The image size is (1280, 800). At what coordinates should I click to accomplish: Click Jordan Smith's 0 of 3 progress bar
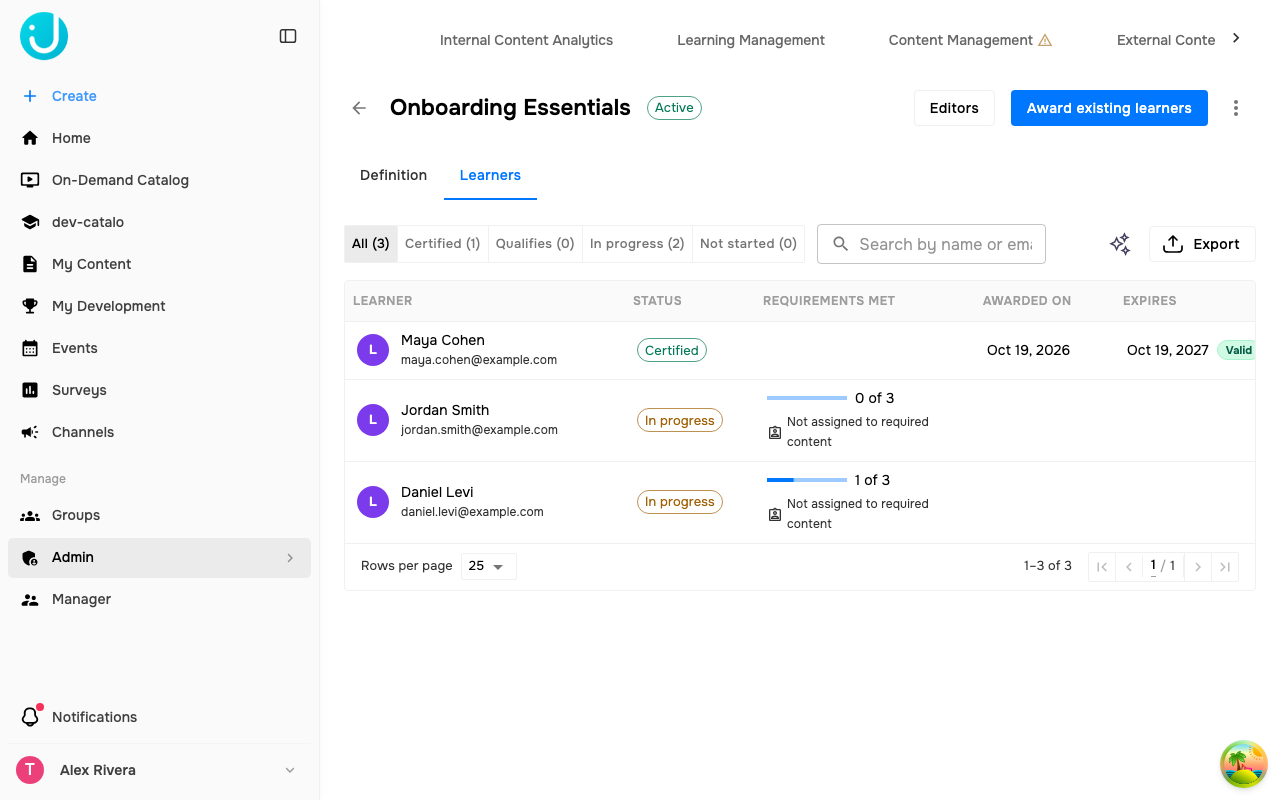coord(807,398)
